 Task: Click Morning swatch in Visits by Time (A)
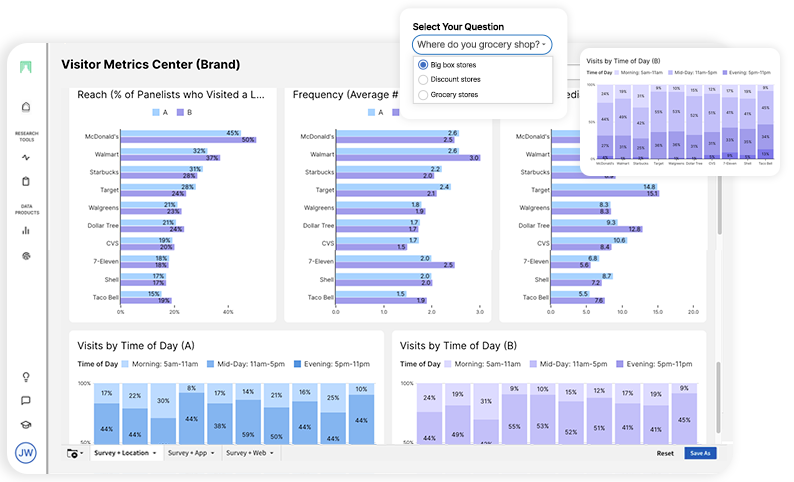[125, 364]
